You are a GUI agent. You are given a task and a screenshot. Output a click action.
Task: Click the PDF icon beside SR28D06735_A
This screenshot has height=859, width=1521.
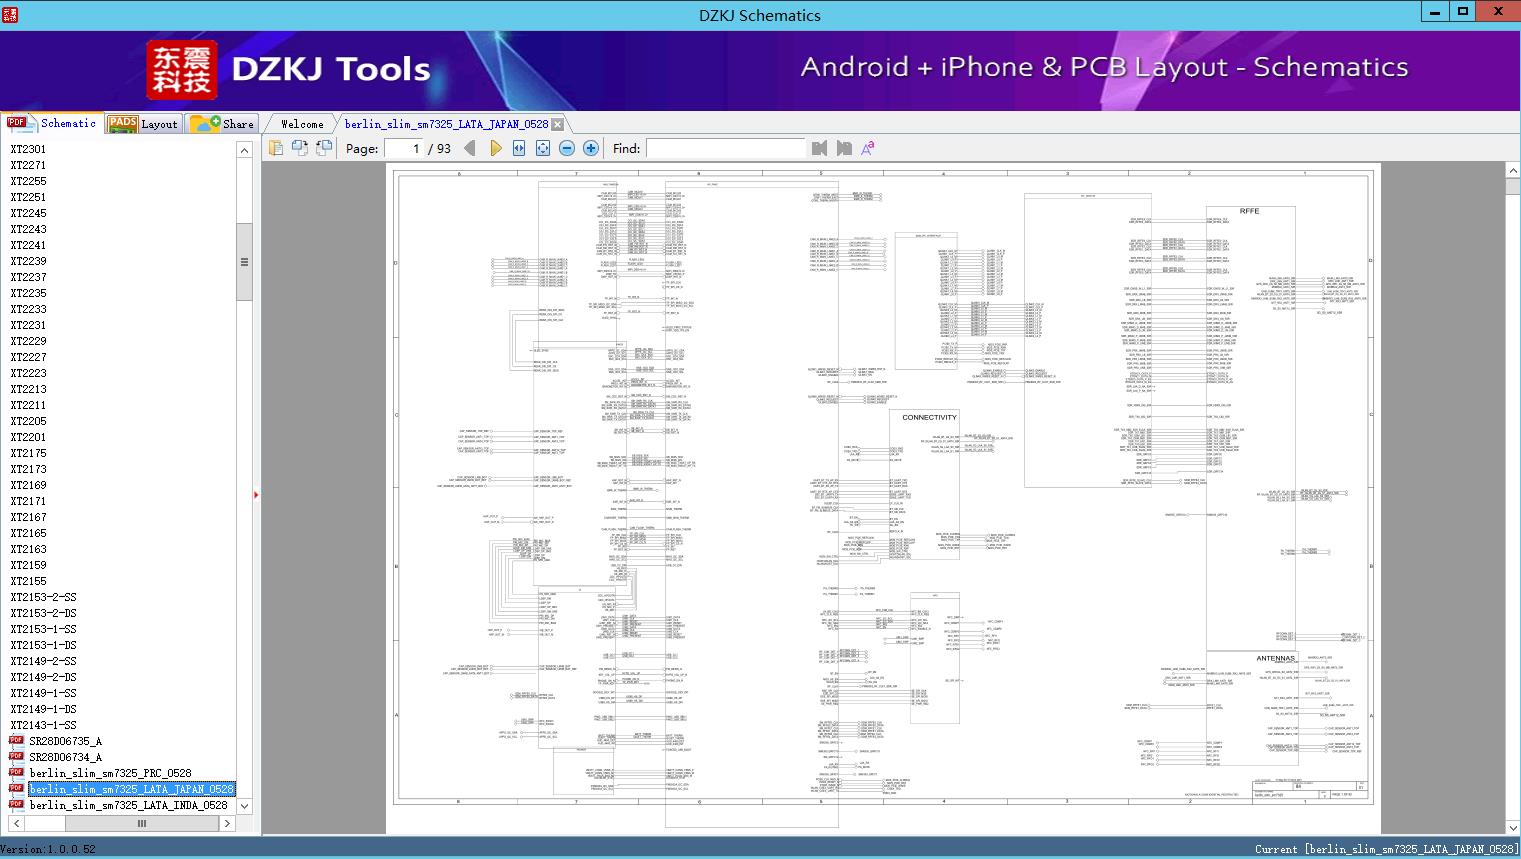16,741
